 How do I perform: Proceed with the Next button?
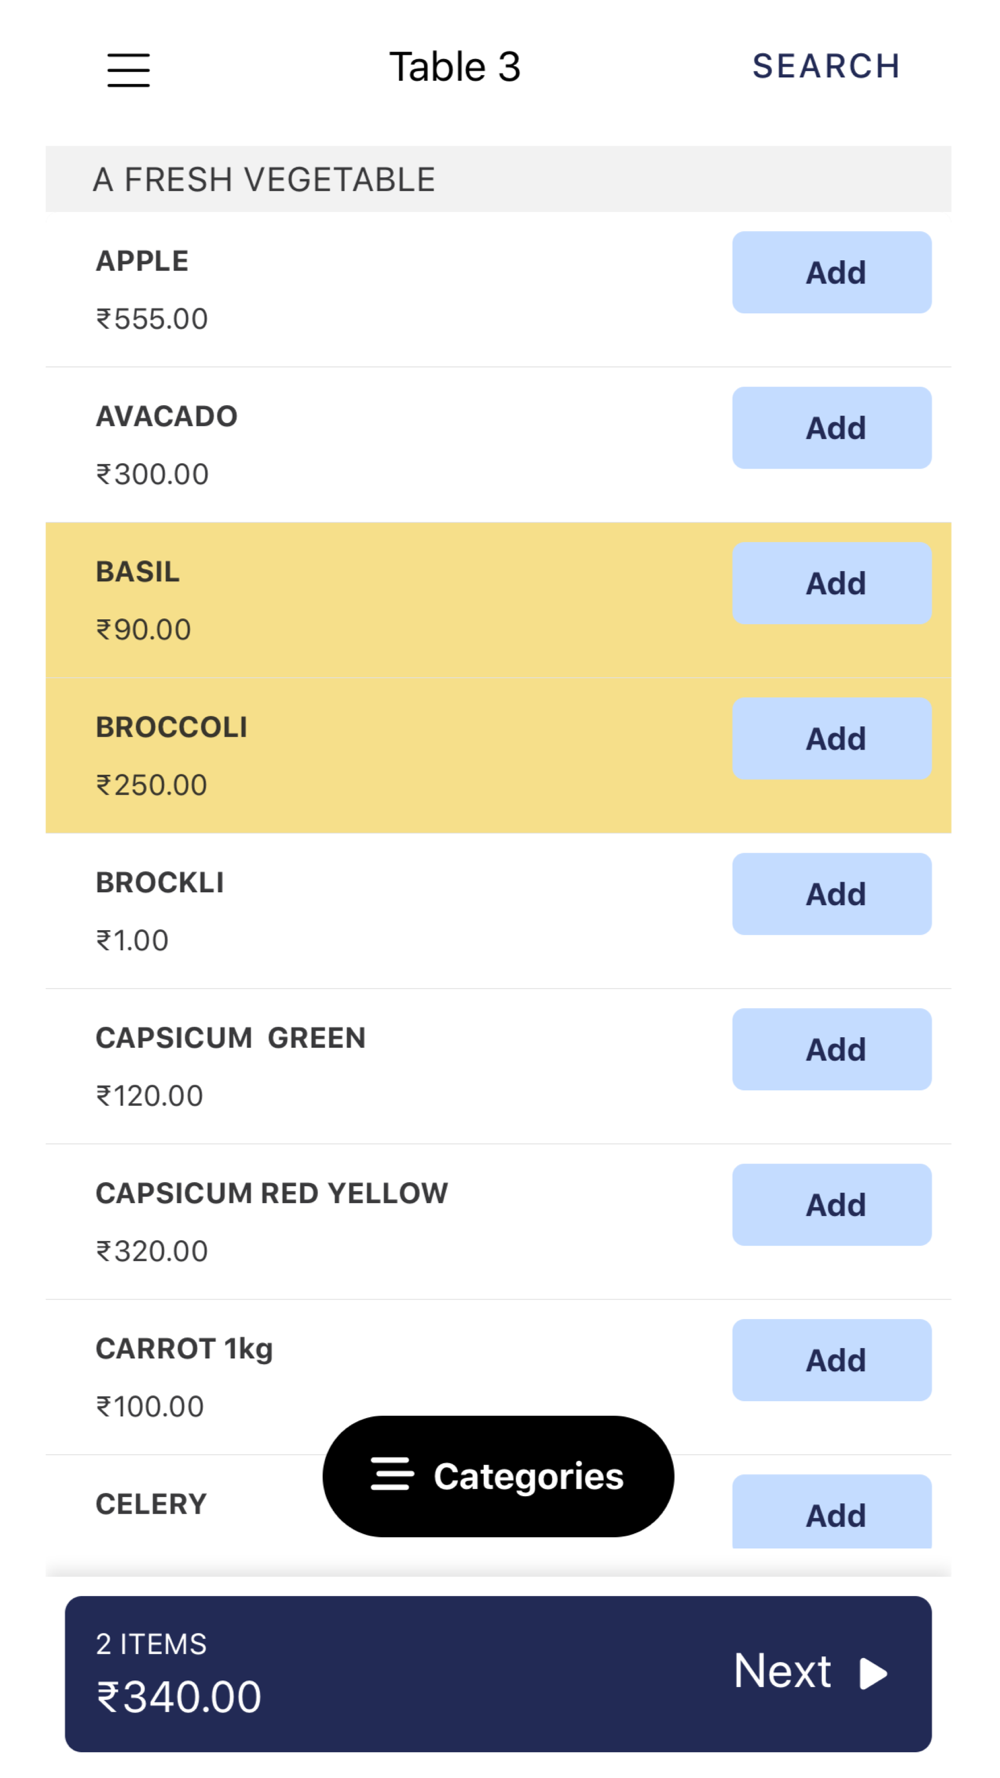pyautogui.click(x=810, y=1672)
